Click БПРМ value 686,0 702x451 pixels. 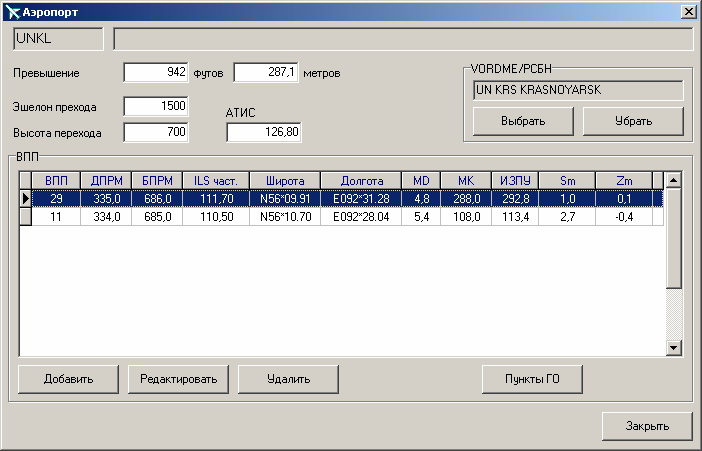[x=157, y=198]
